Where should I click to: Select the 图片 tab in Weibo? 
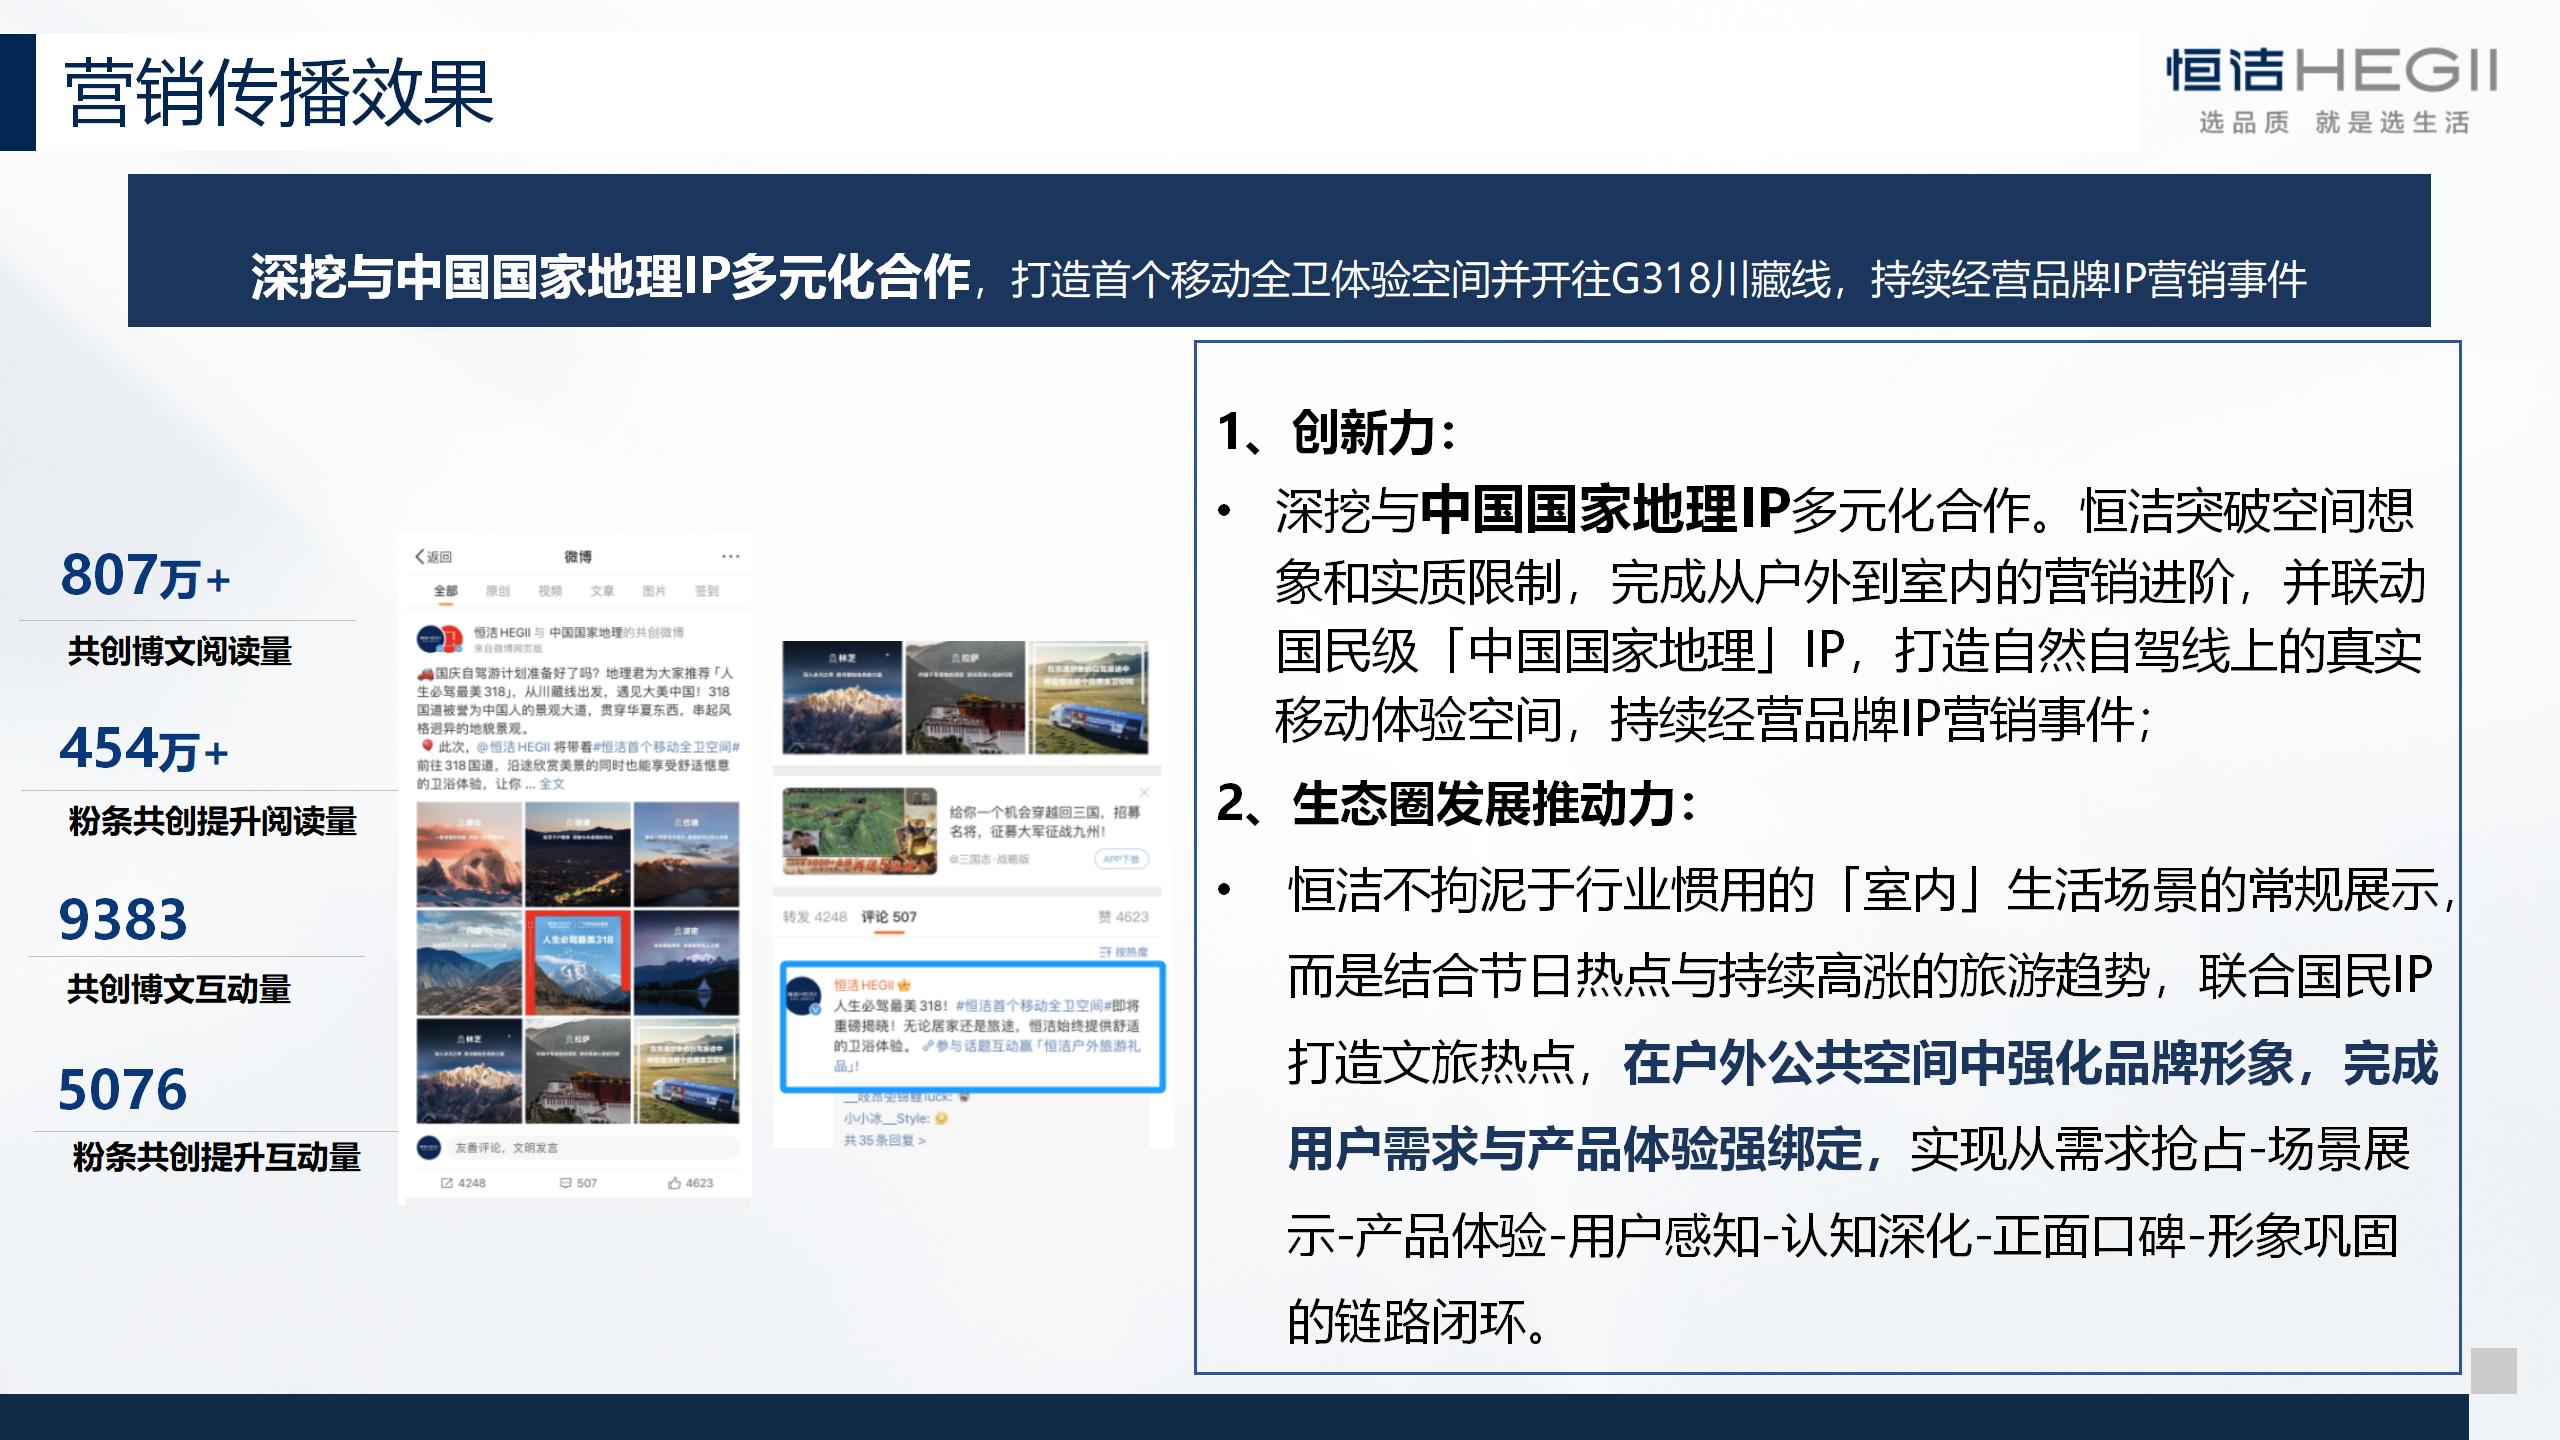coord(654,591)
